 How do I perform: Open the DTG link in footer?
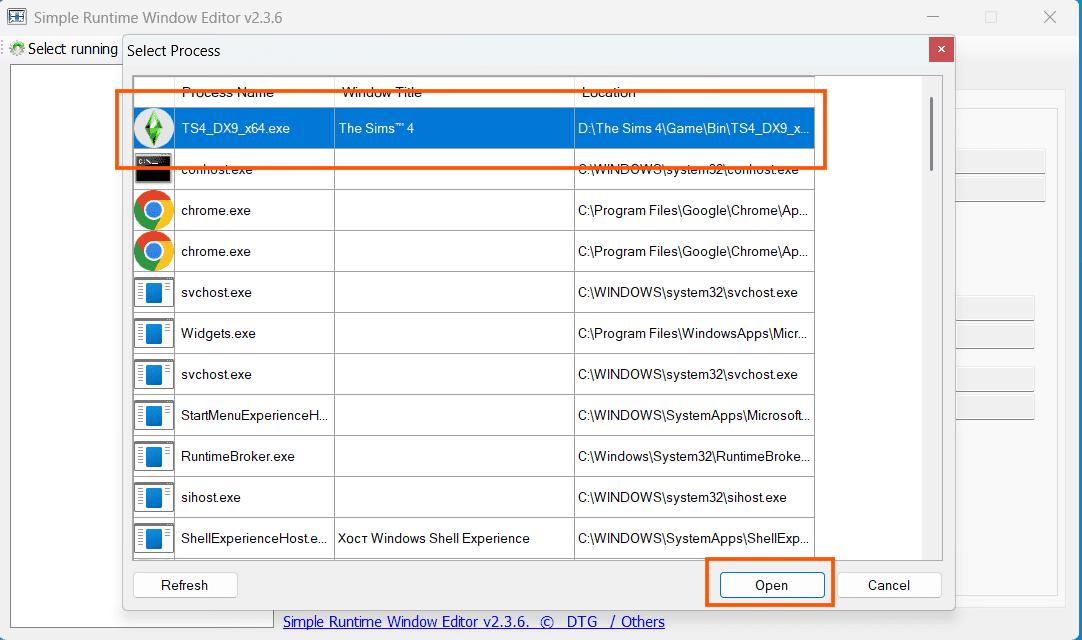tap(582, 622)
